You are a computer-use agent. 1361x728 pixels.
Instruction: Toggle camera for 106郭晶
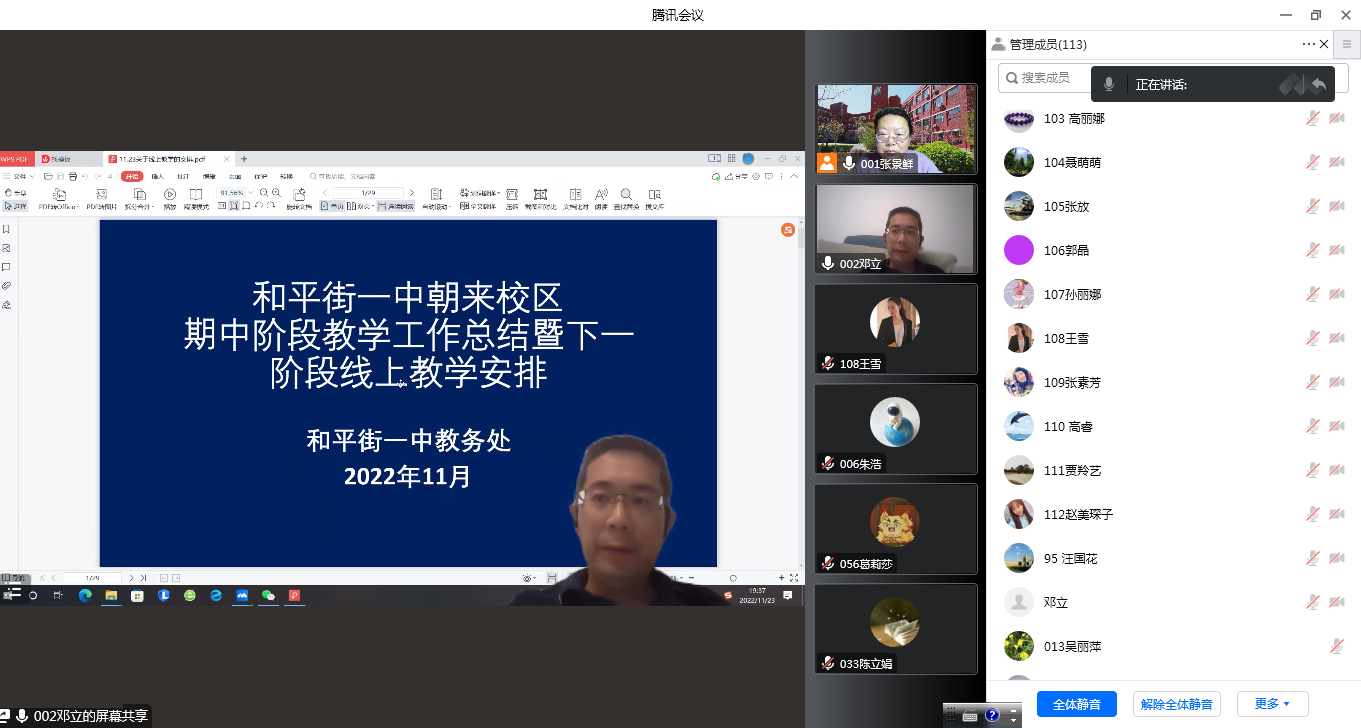coord(1336,251)
